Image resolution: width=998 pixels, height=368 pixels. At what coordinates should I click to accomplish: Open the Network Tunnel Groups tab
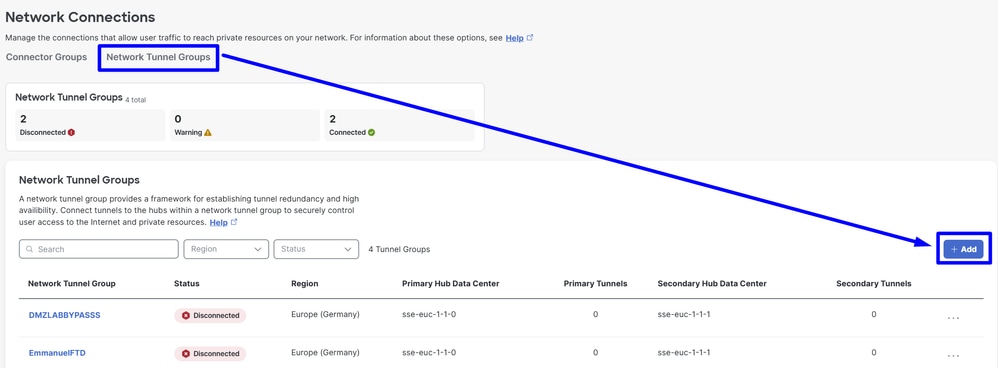[158, 57]
